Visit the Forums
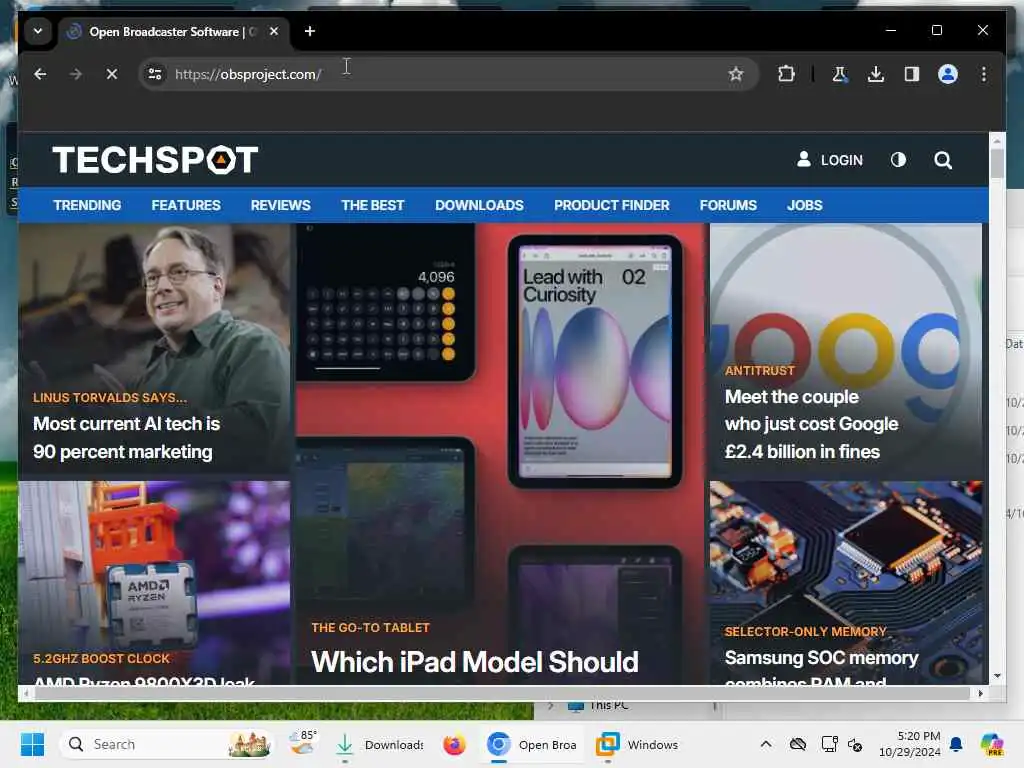This screenshot has width=1024, height=768. tap(728, 205)
